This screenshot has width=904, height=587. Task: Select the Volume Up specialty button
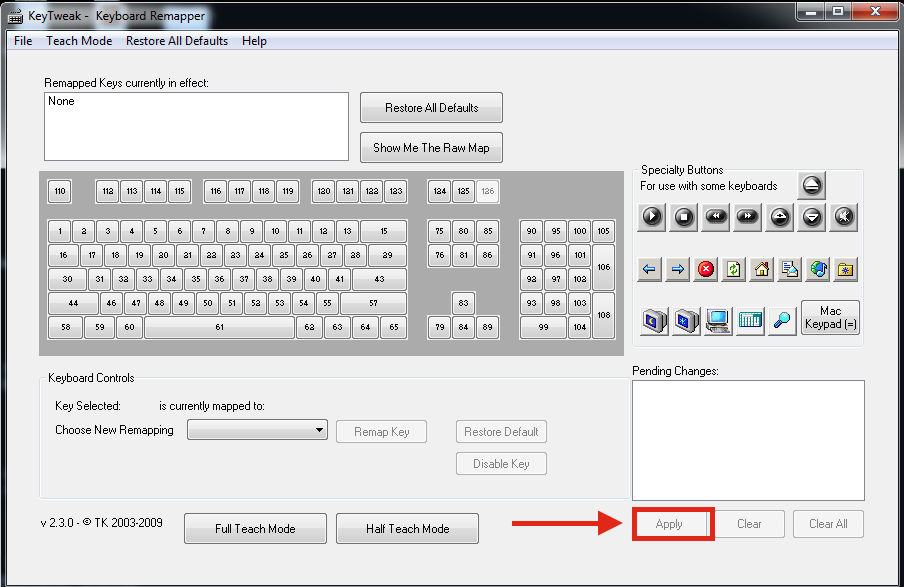(x=780, y=217)
